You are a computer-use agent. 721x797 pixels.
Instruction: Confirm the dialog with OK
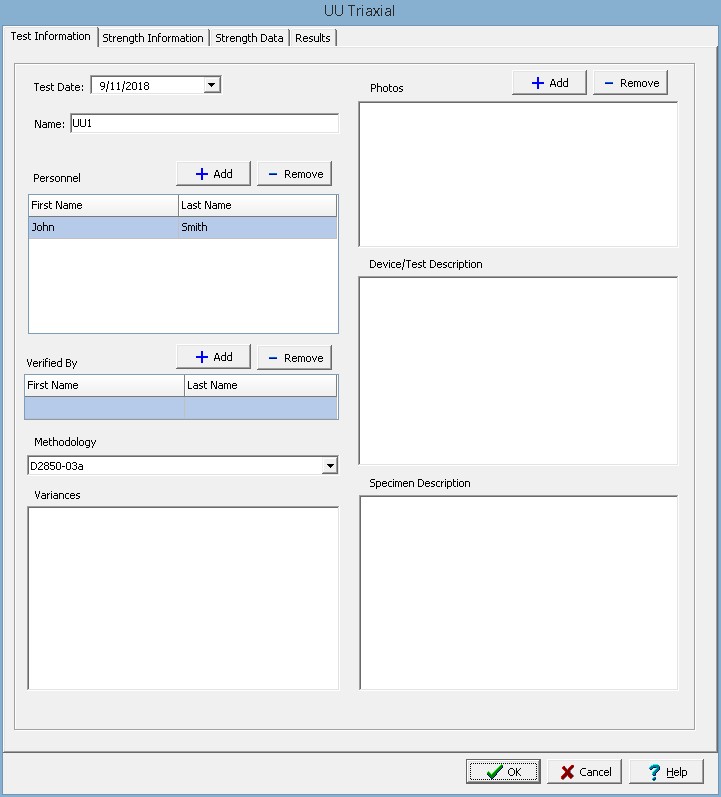503,772
